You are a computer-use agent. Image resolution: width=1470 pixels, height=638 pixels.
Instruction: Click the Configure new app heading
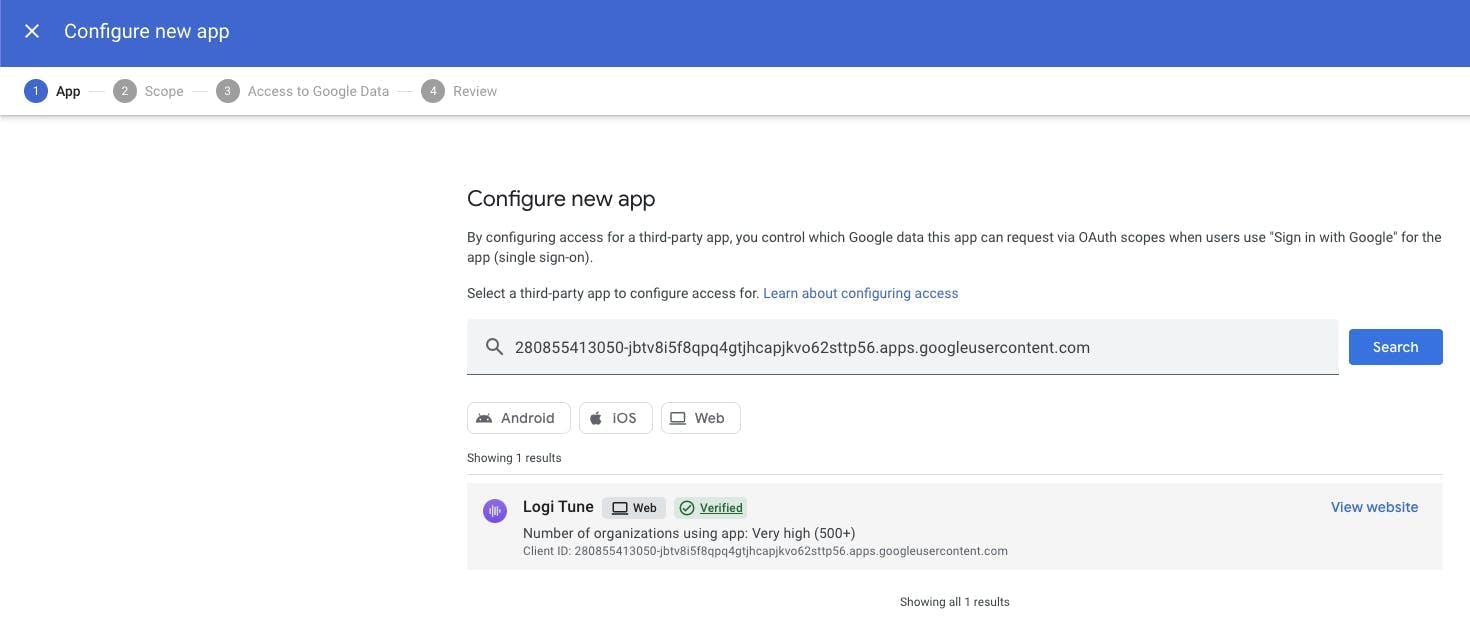(x=561, y=198)
